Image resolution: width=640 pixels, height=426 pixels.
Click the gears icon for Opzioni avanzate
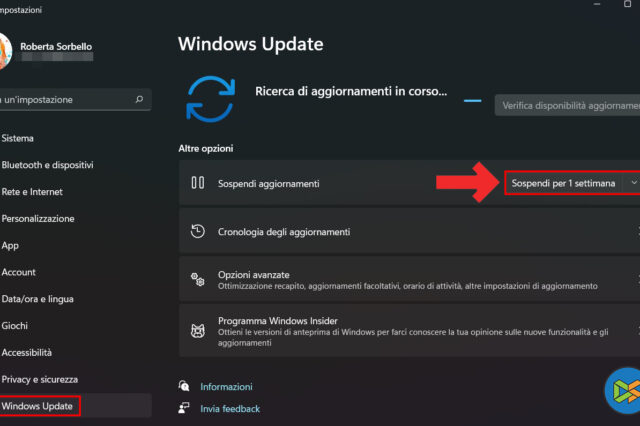(x=198, y=280)
